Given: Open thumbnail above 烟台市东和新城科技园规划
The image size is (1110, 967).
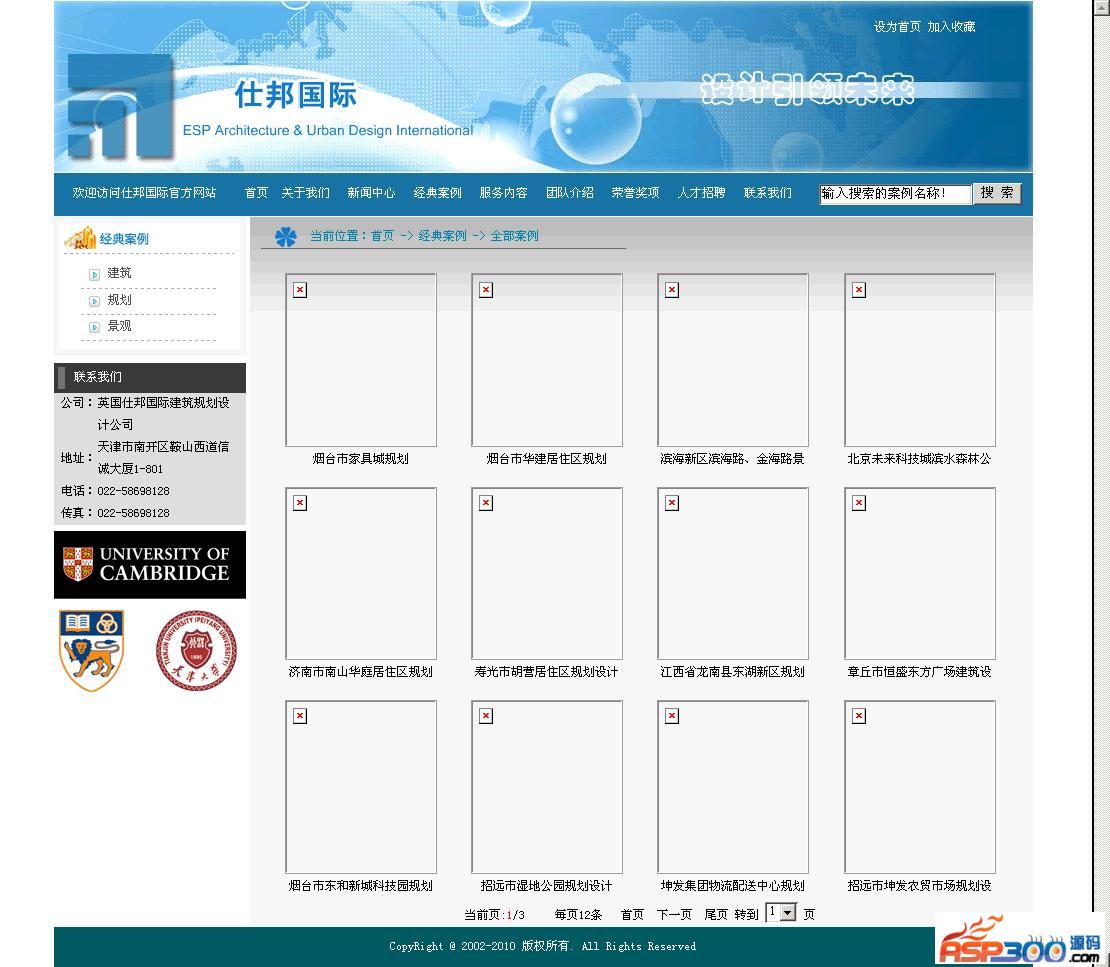Looking at the screenshot, I should pos(361,786).
